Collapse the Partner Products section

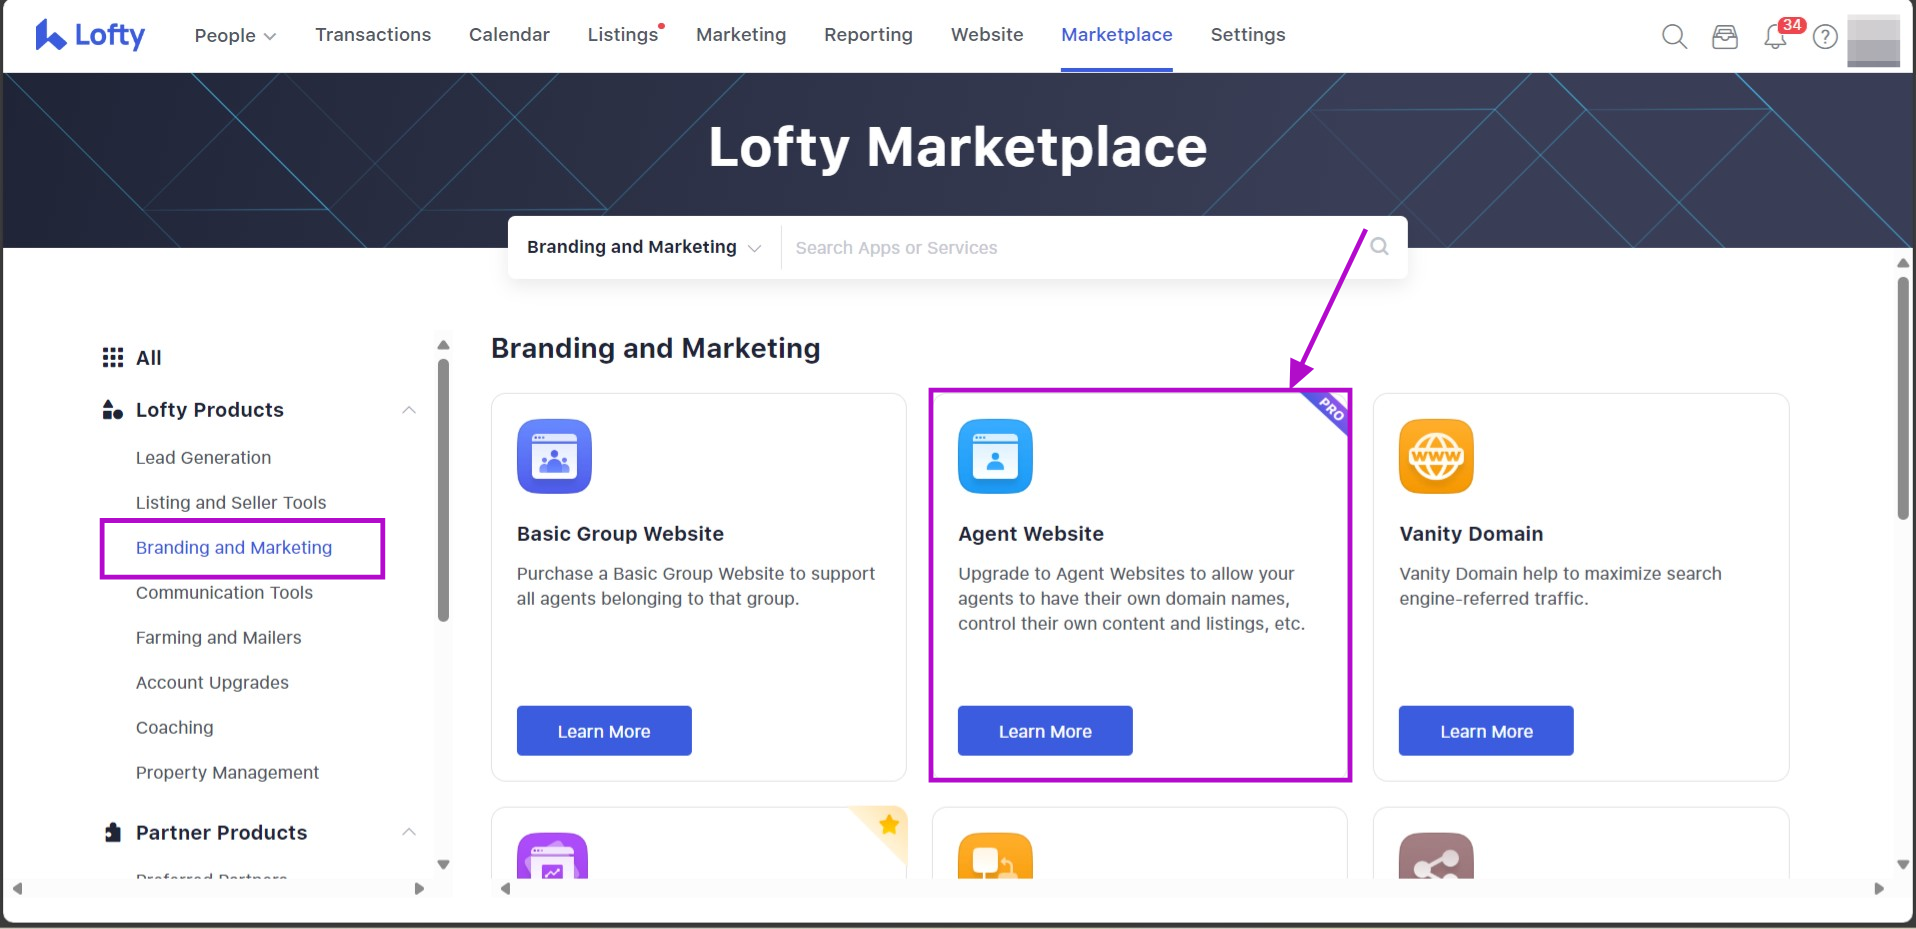pos(408,832)
